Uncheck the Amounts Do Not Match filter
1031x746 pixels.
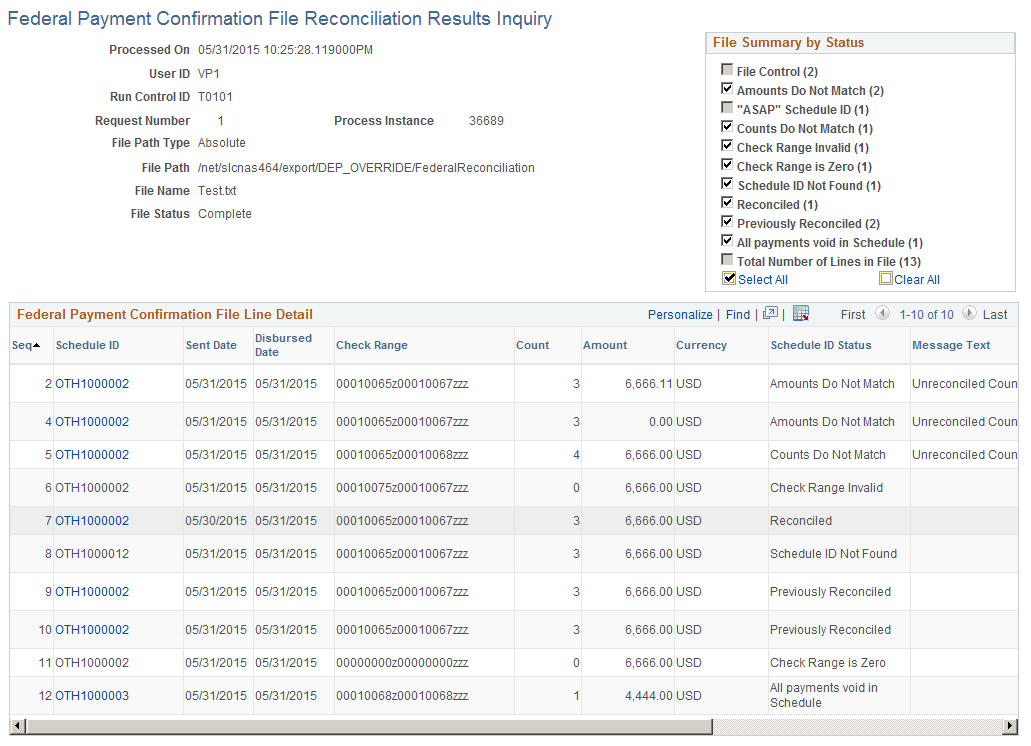click(726, 89)
